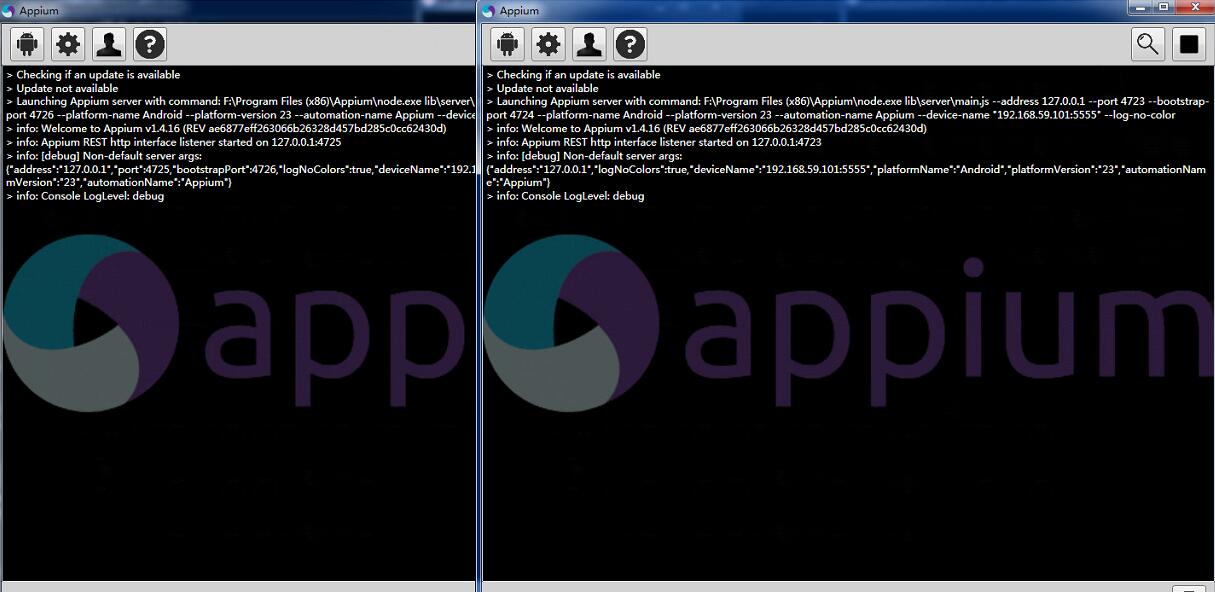Open General Settings gear in left Appium window
The image size is (1215, 592).
(68, 44)
